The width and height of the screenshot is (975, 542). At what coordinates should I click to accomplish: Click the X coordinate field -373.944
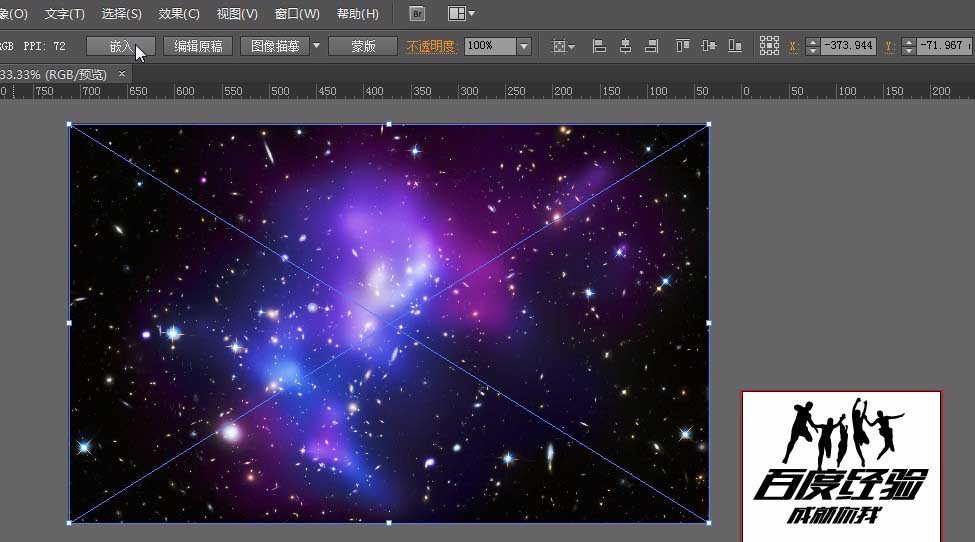pos(849,46)
